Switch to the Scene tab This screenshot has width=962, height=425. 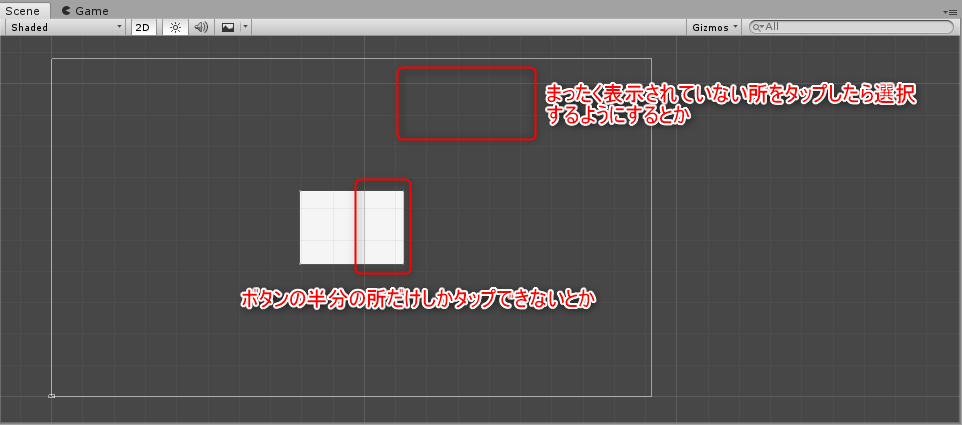coord(25,10)
